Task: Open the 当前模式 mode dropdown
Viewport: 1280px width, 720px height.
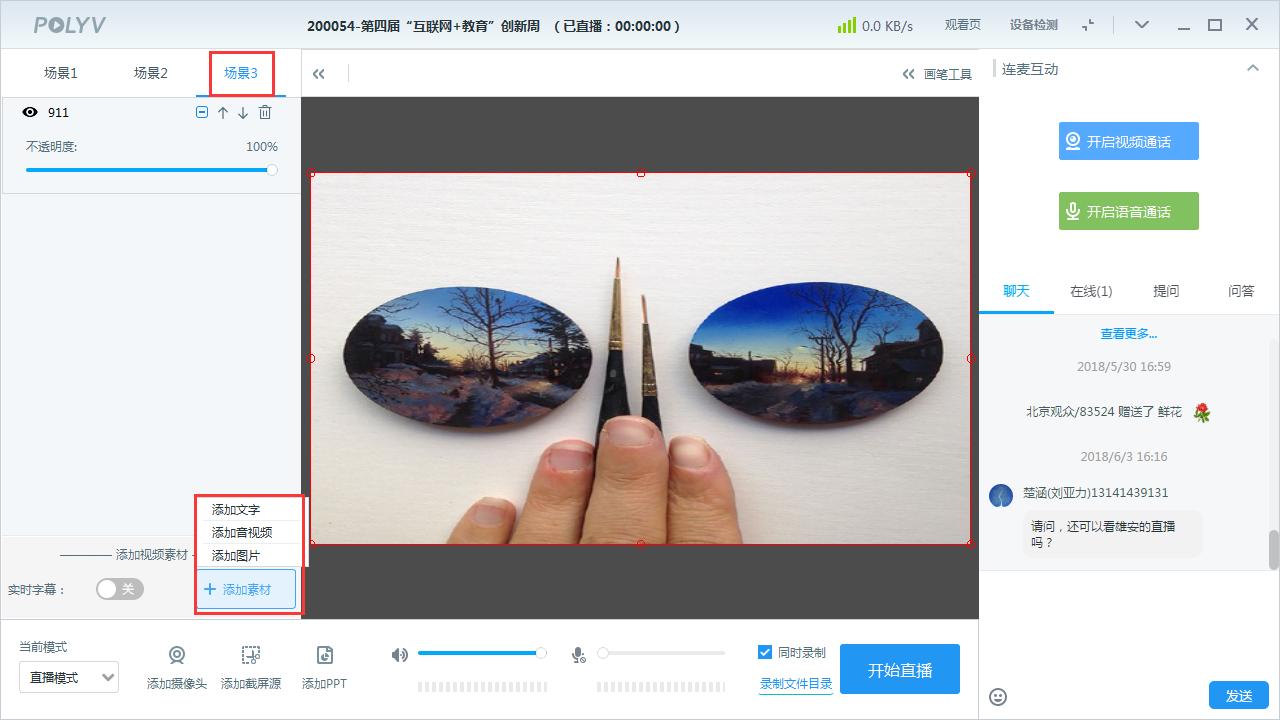Action: click(x=69, y=677)
